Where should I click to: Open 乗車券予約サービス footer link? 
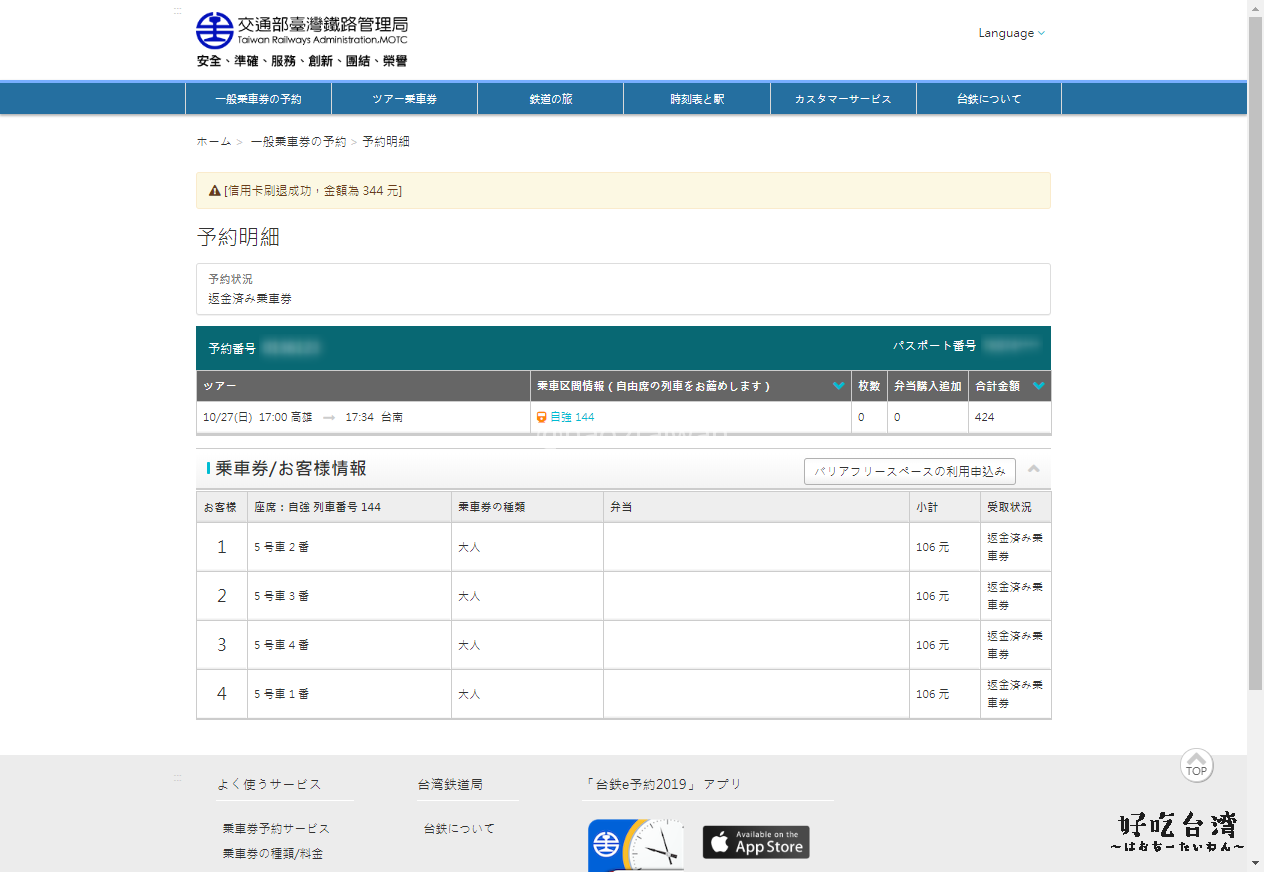pyautogui.click(x=276, y=829)
